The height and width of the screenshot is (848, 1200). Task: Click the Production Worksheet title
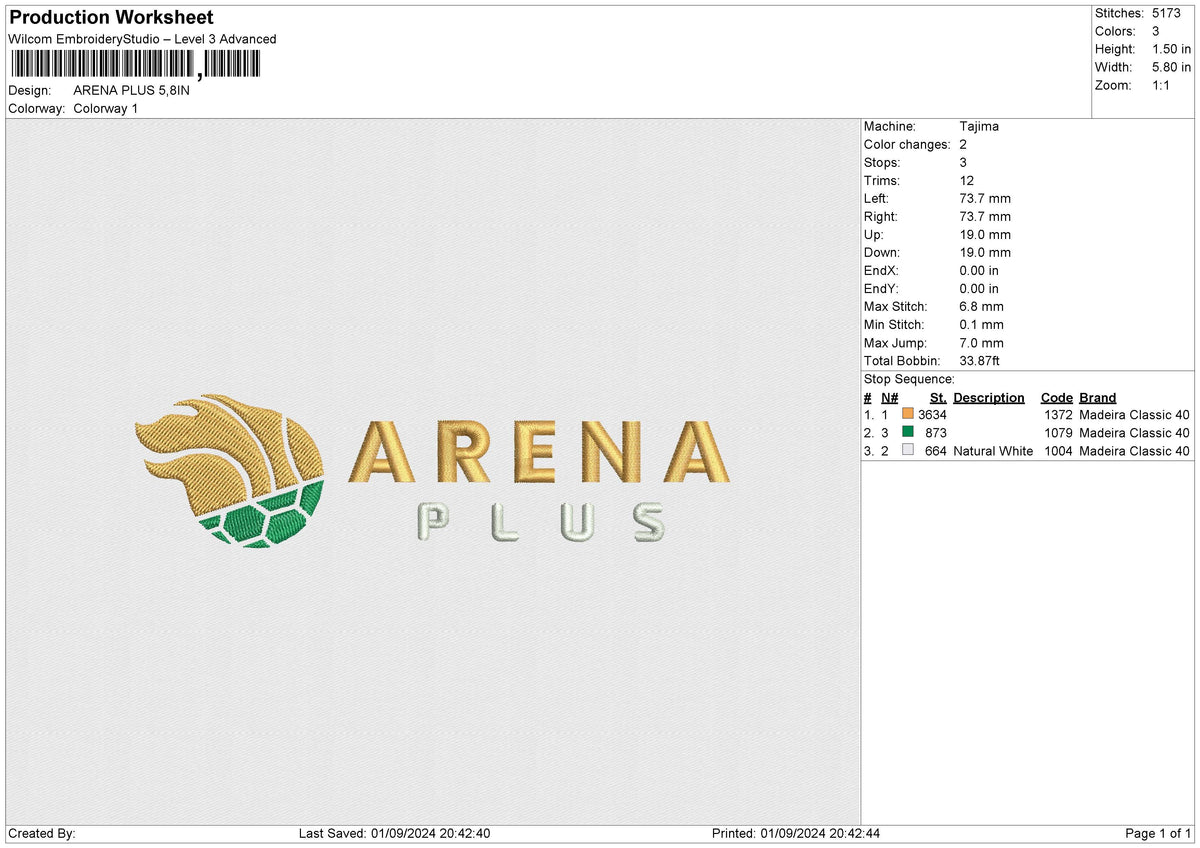click(x=111, y=18)
